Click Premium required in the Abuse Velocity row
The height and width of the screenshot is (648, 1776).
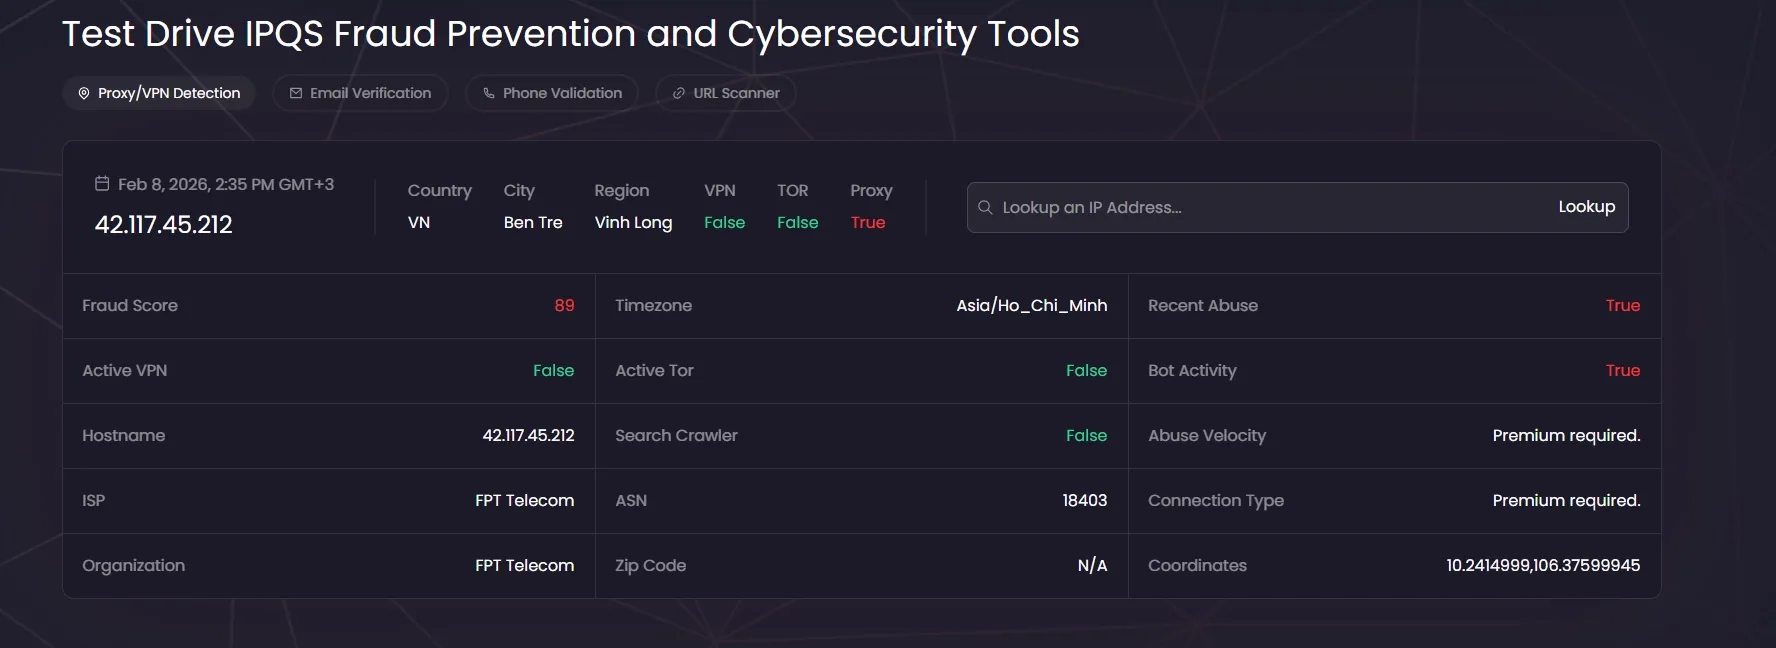tap(1566, 436)
